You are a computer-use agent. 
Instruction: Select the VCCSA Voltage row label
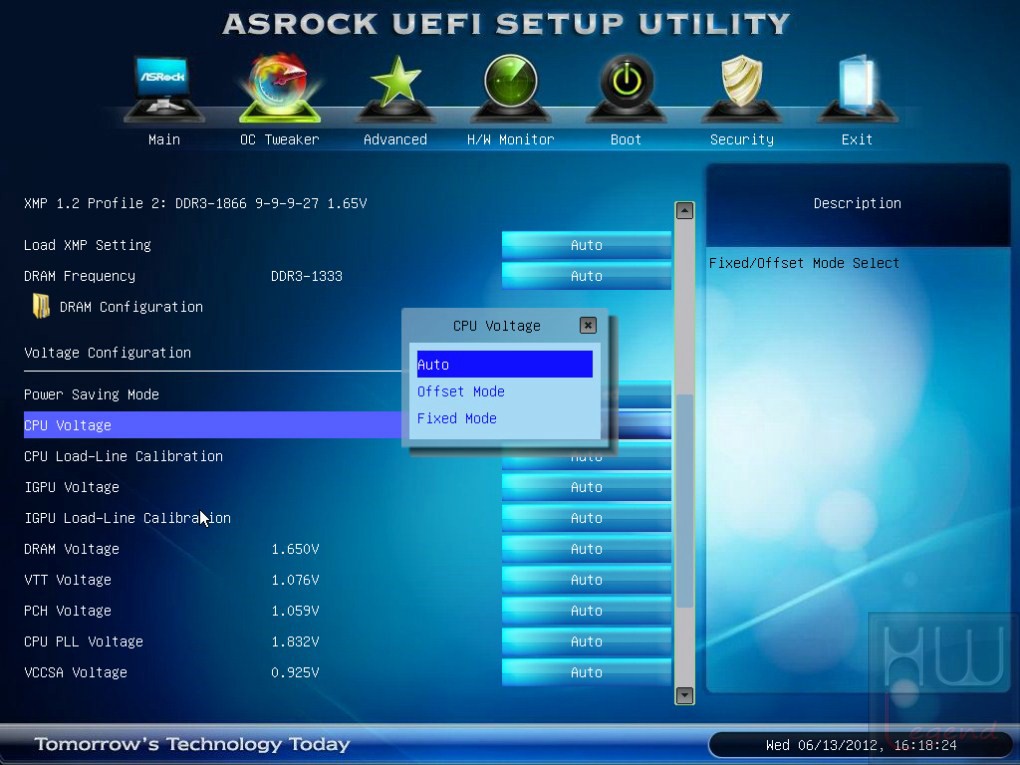pos(75,673)
